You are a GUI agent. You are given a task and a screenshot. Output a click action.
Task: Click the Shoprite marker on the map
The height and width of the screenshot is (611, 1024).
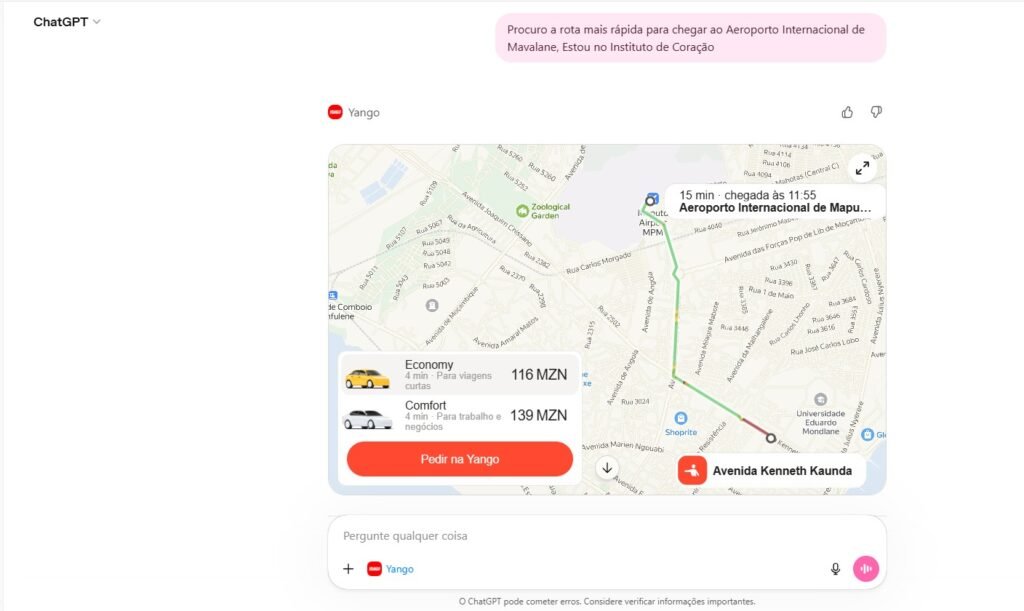click(680, 418)
